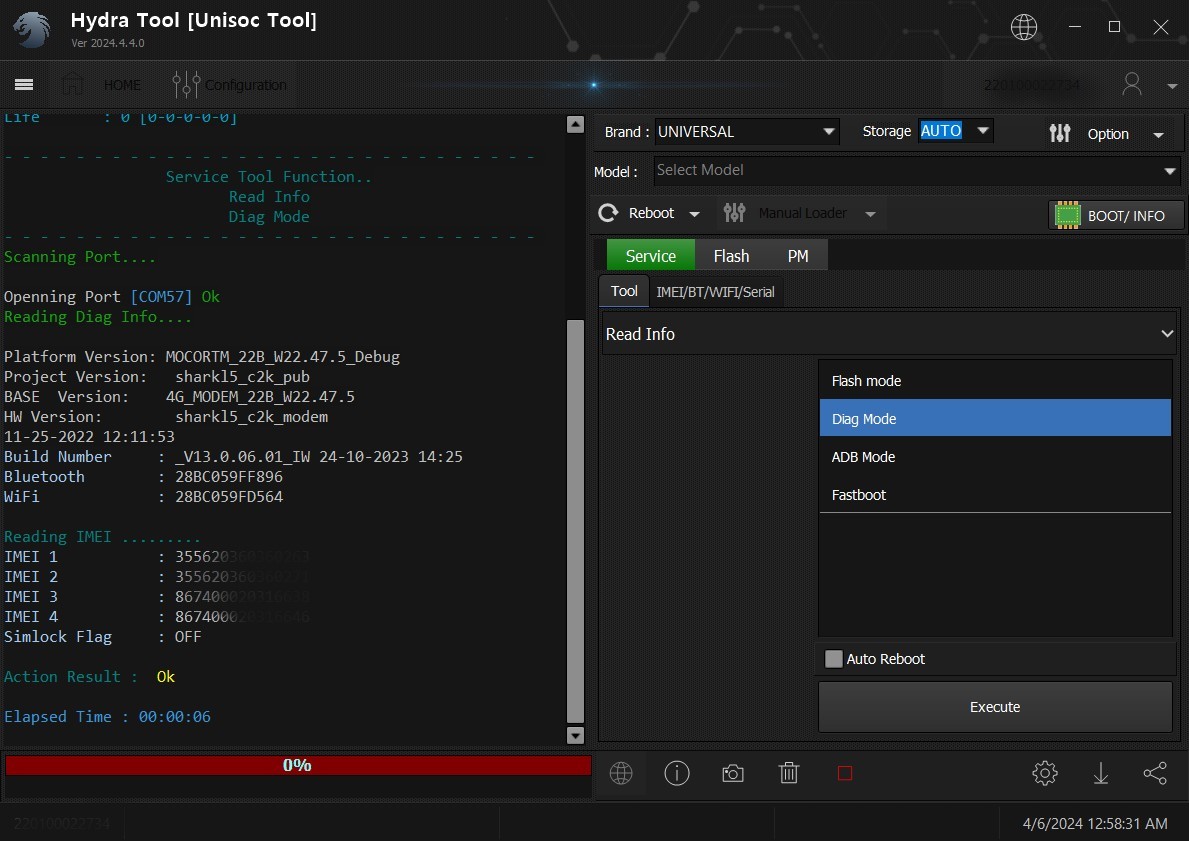This screenshot has height=841, width=1189.
Task: Clear log with trash icon
Action: 789,774
